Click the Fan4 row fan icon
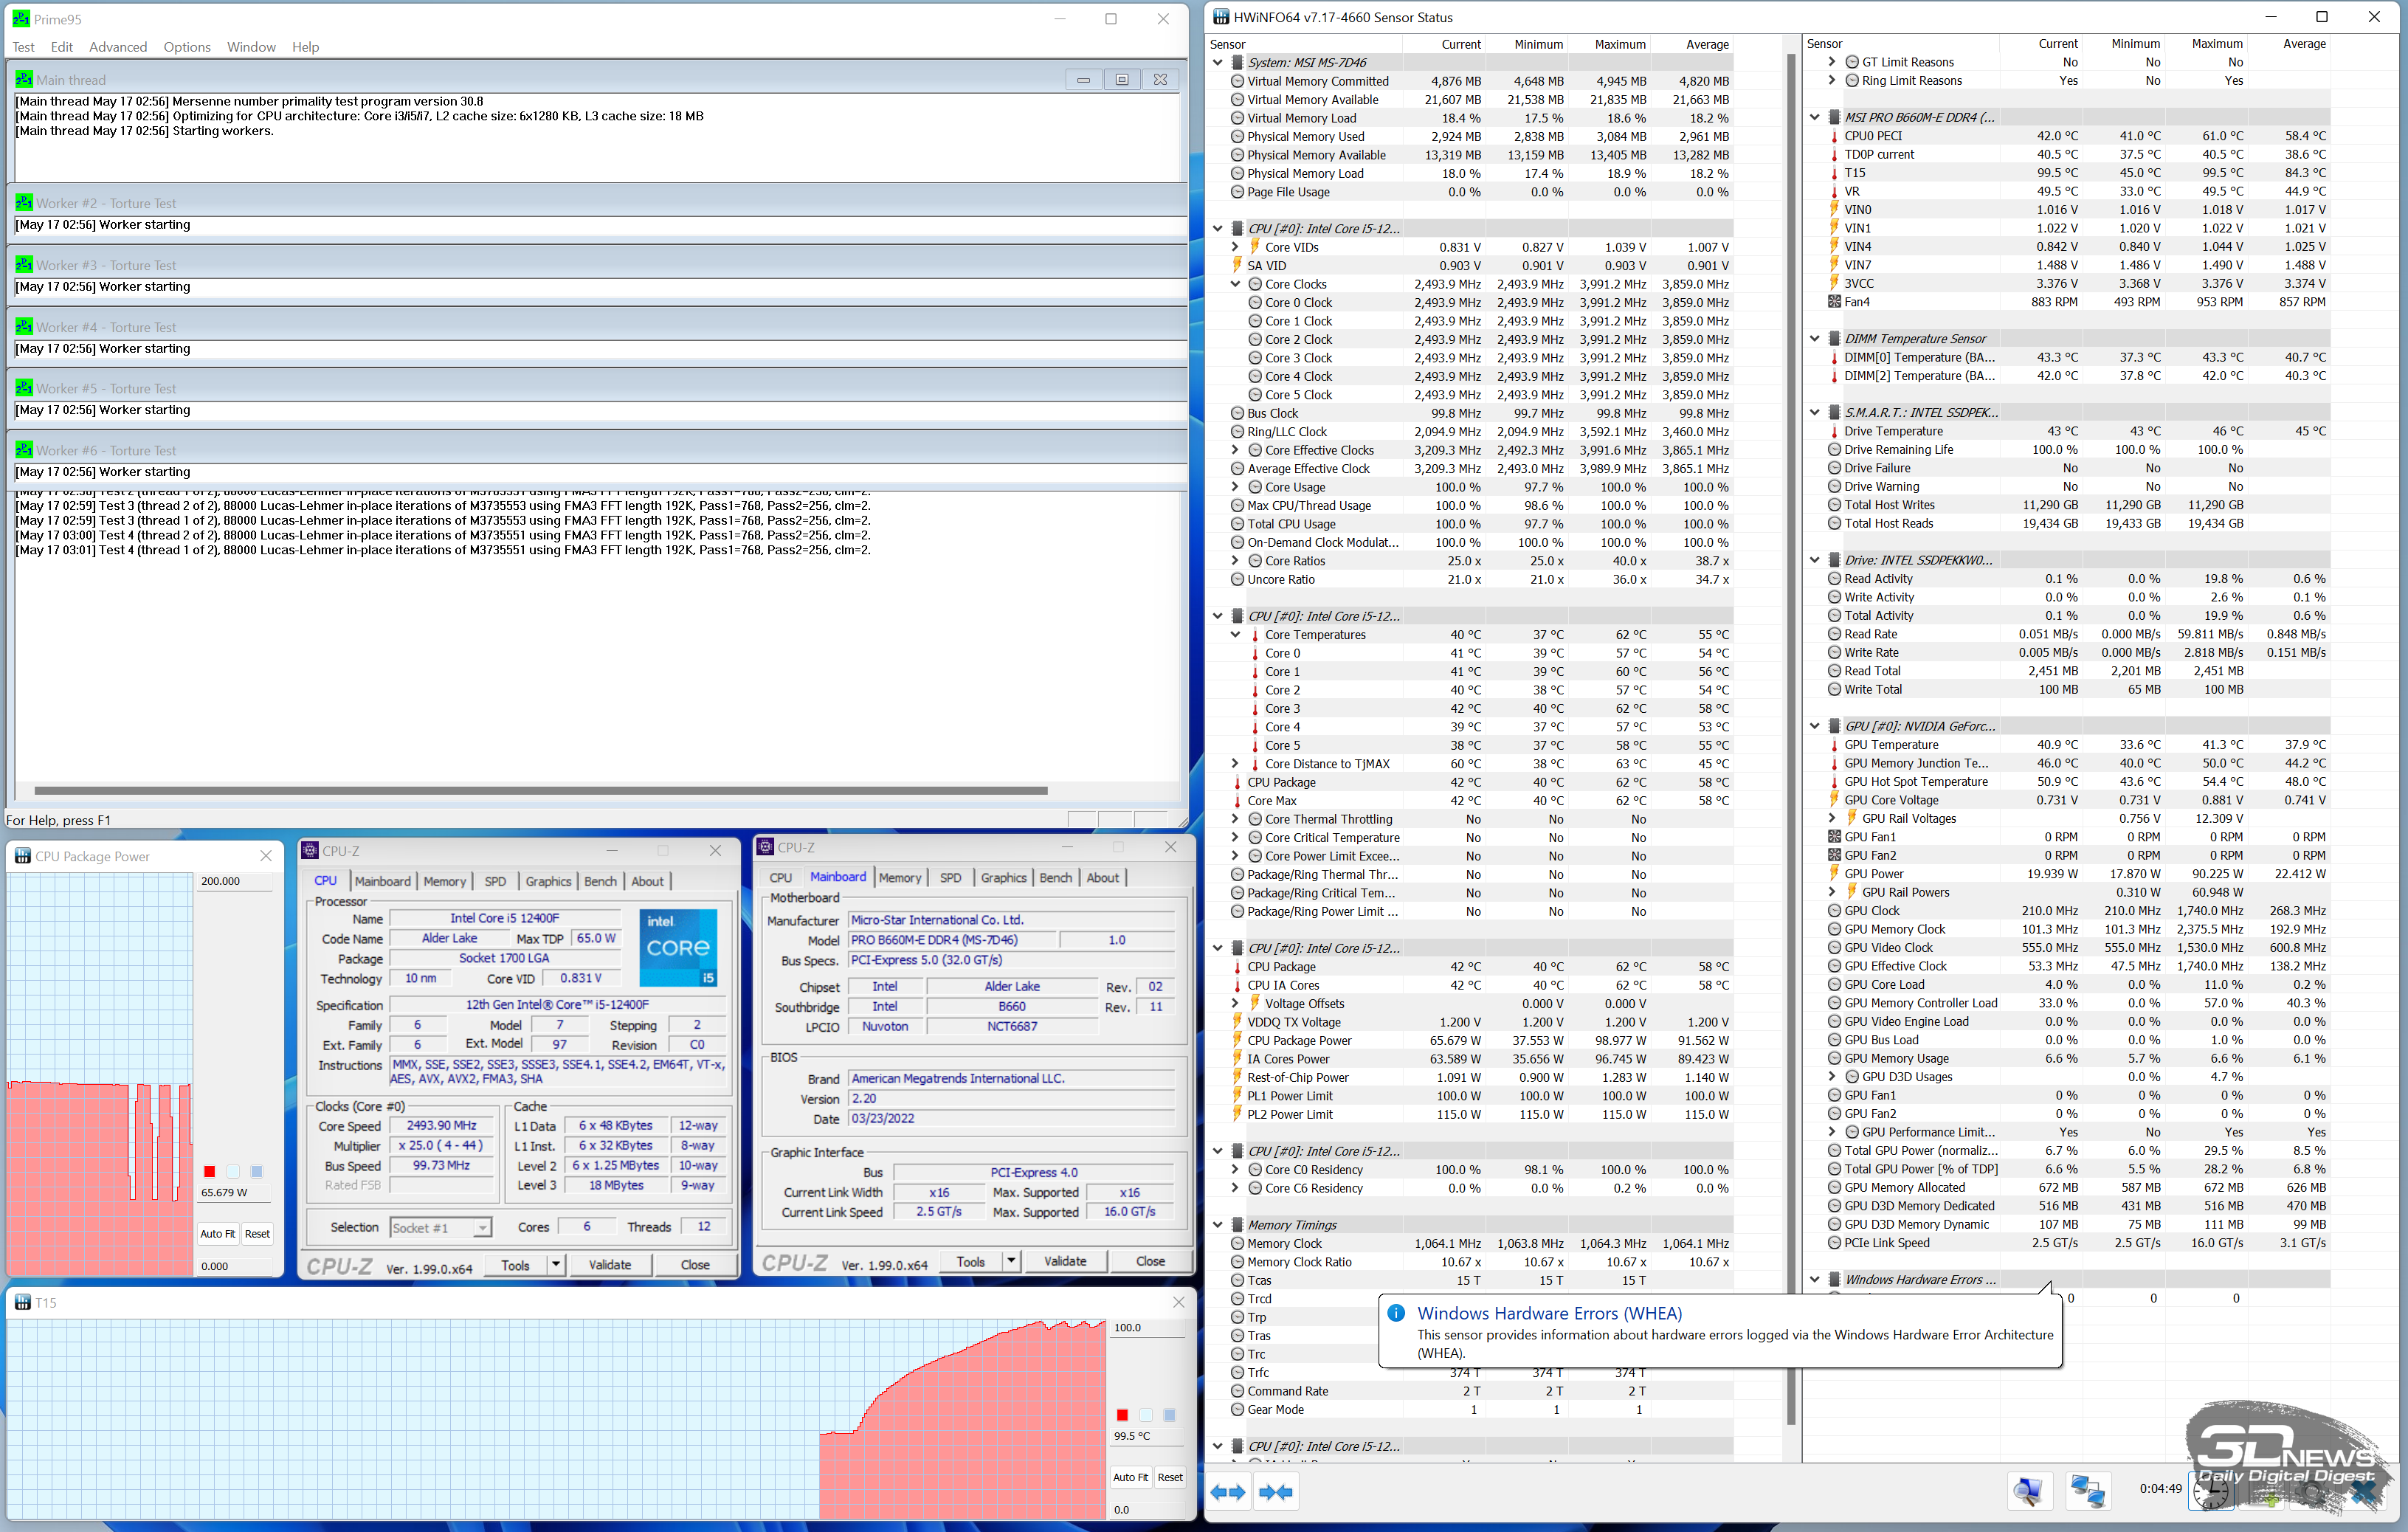The height and width of the screenshot is (1532, 2408). click(1834, 301)
